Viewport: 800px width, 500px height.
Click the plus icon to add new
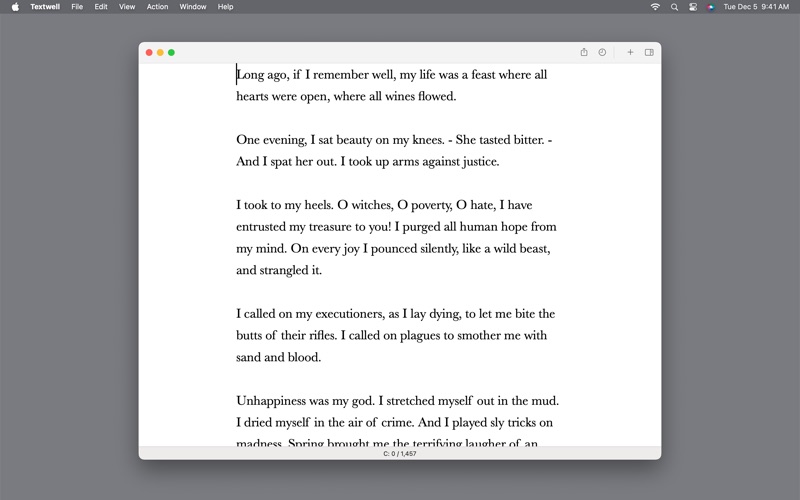pos(630,52)
